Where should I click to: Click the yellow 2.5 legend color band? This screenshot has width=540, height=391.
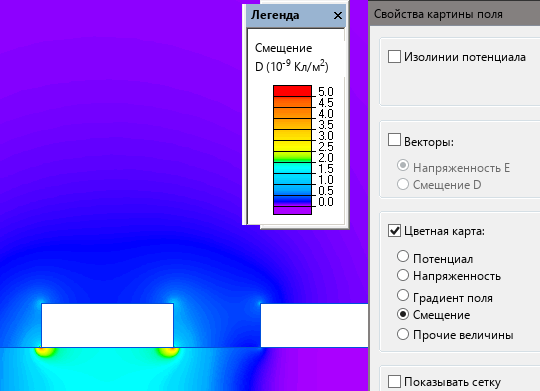(292, 146)
